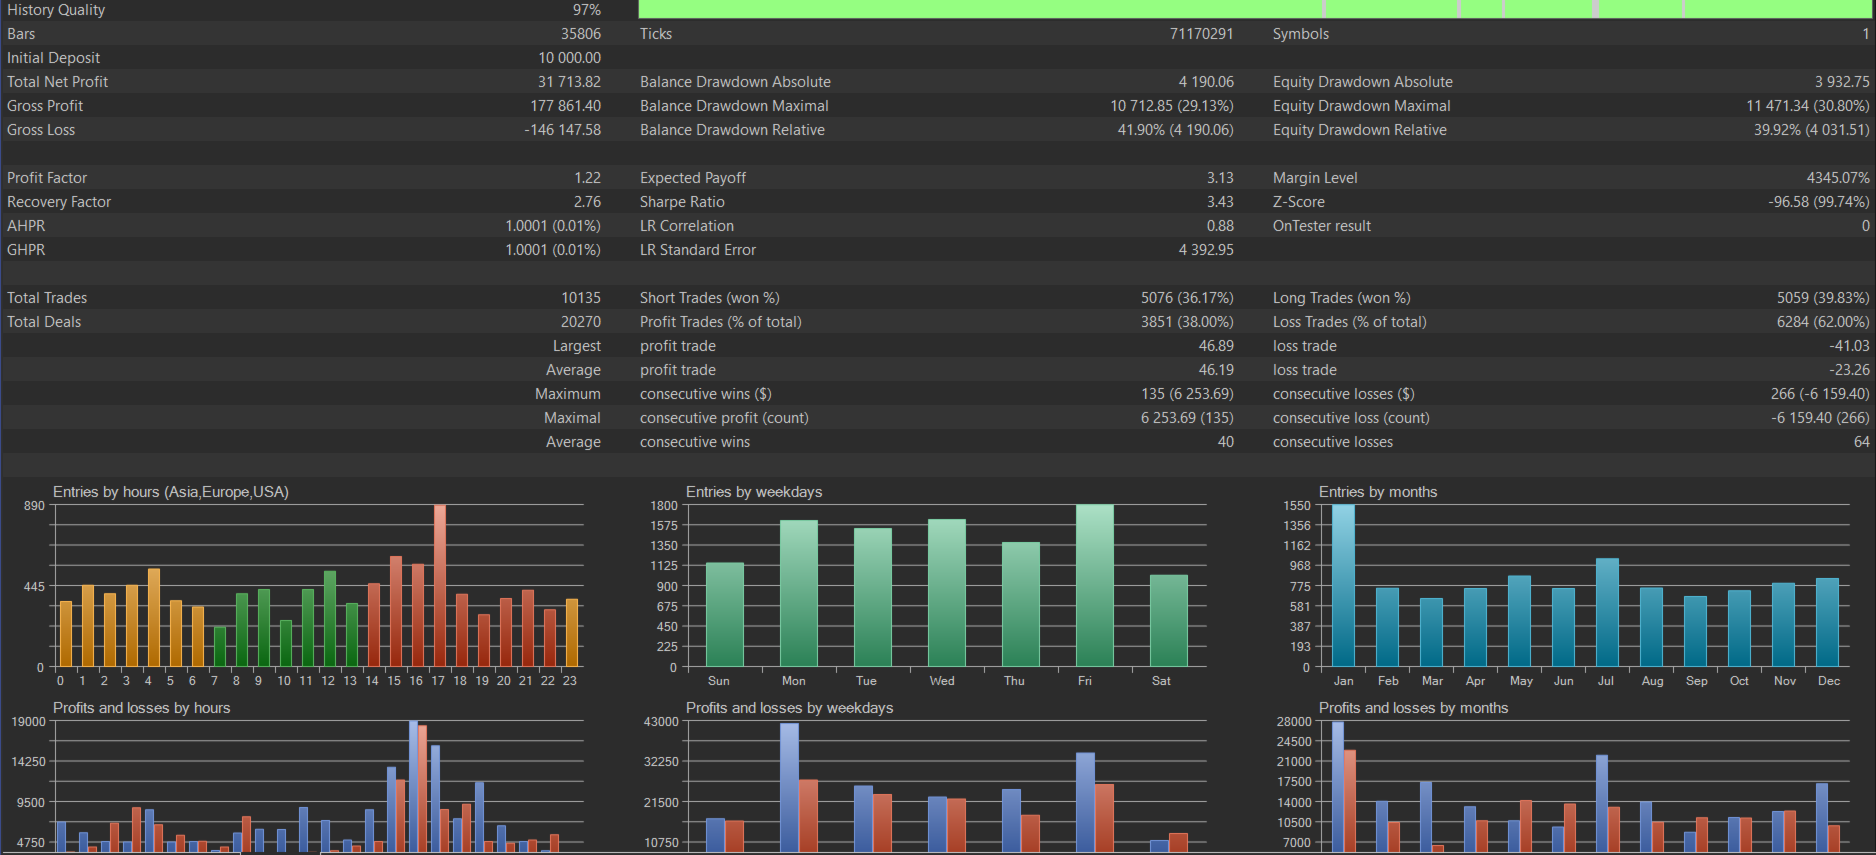Select the largest profit trade value "46.89"
This screenshot has height=855, width=1876.
(x=1216, y=346)
